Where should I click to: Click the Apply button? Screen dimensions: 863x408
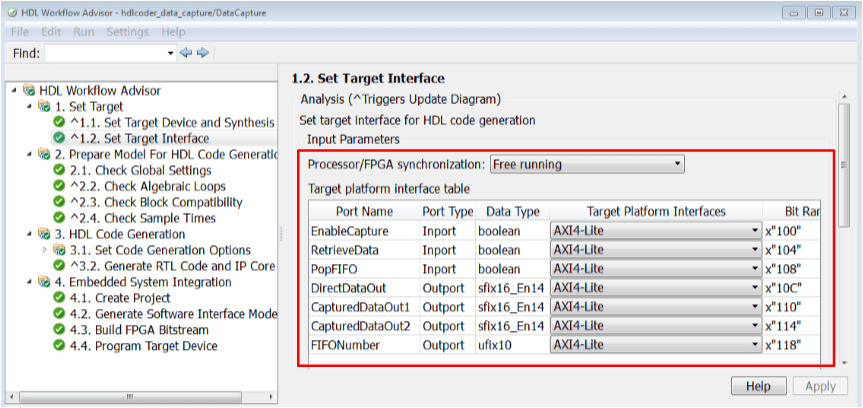coord(820,386)
